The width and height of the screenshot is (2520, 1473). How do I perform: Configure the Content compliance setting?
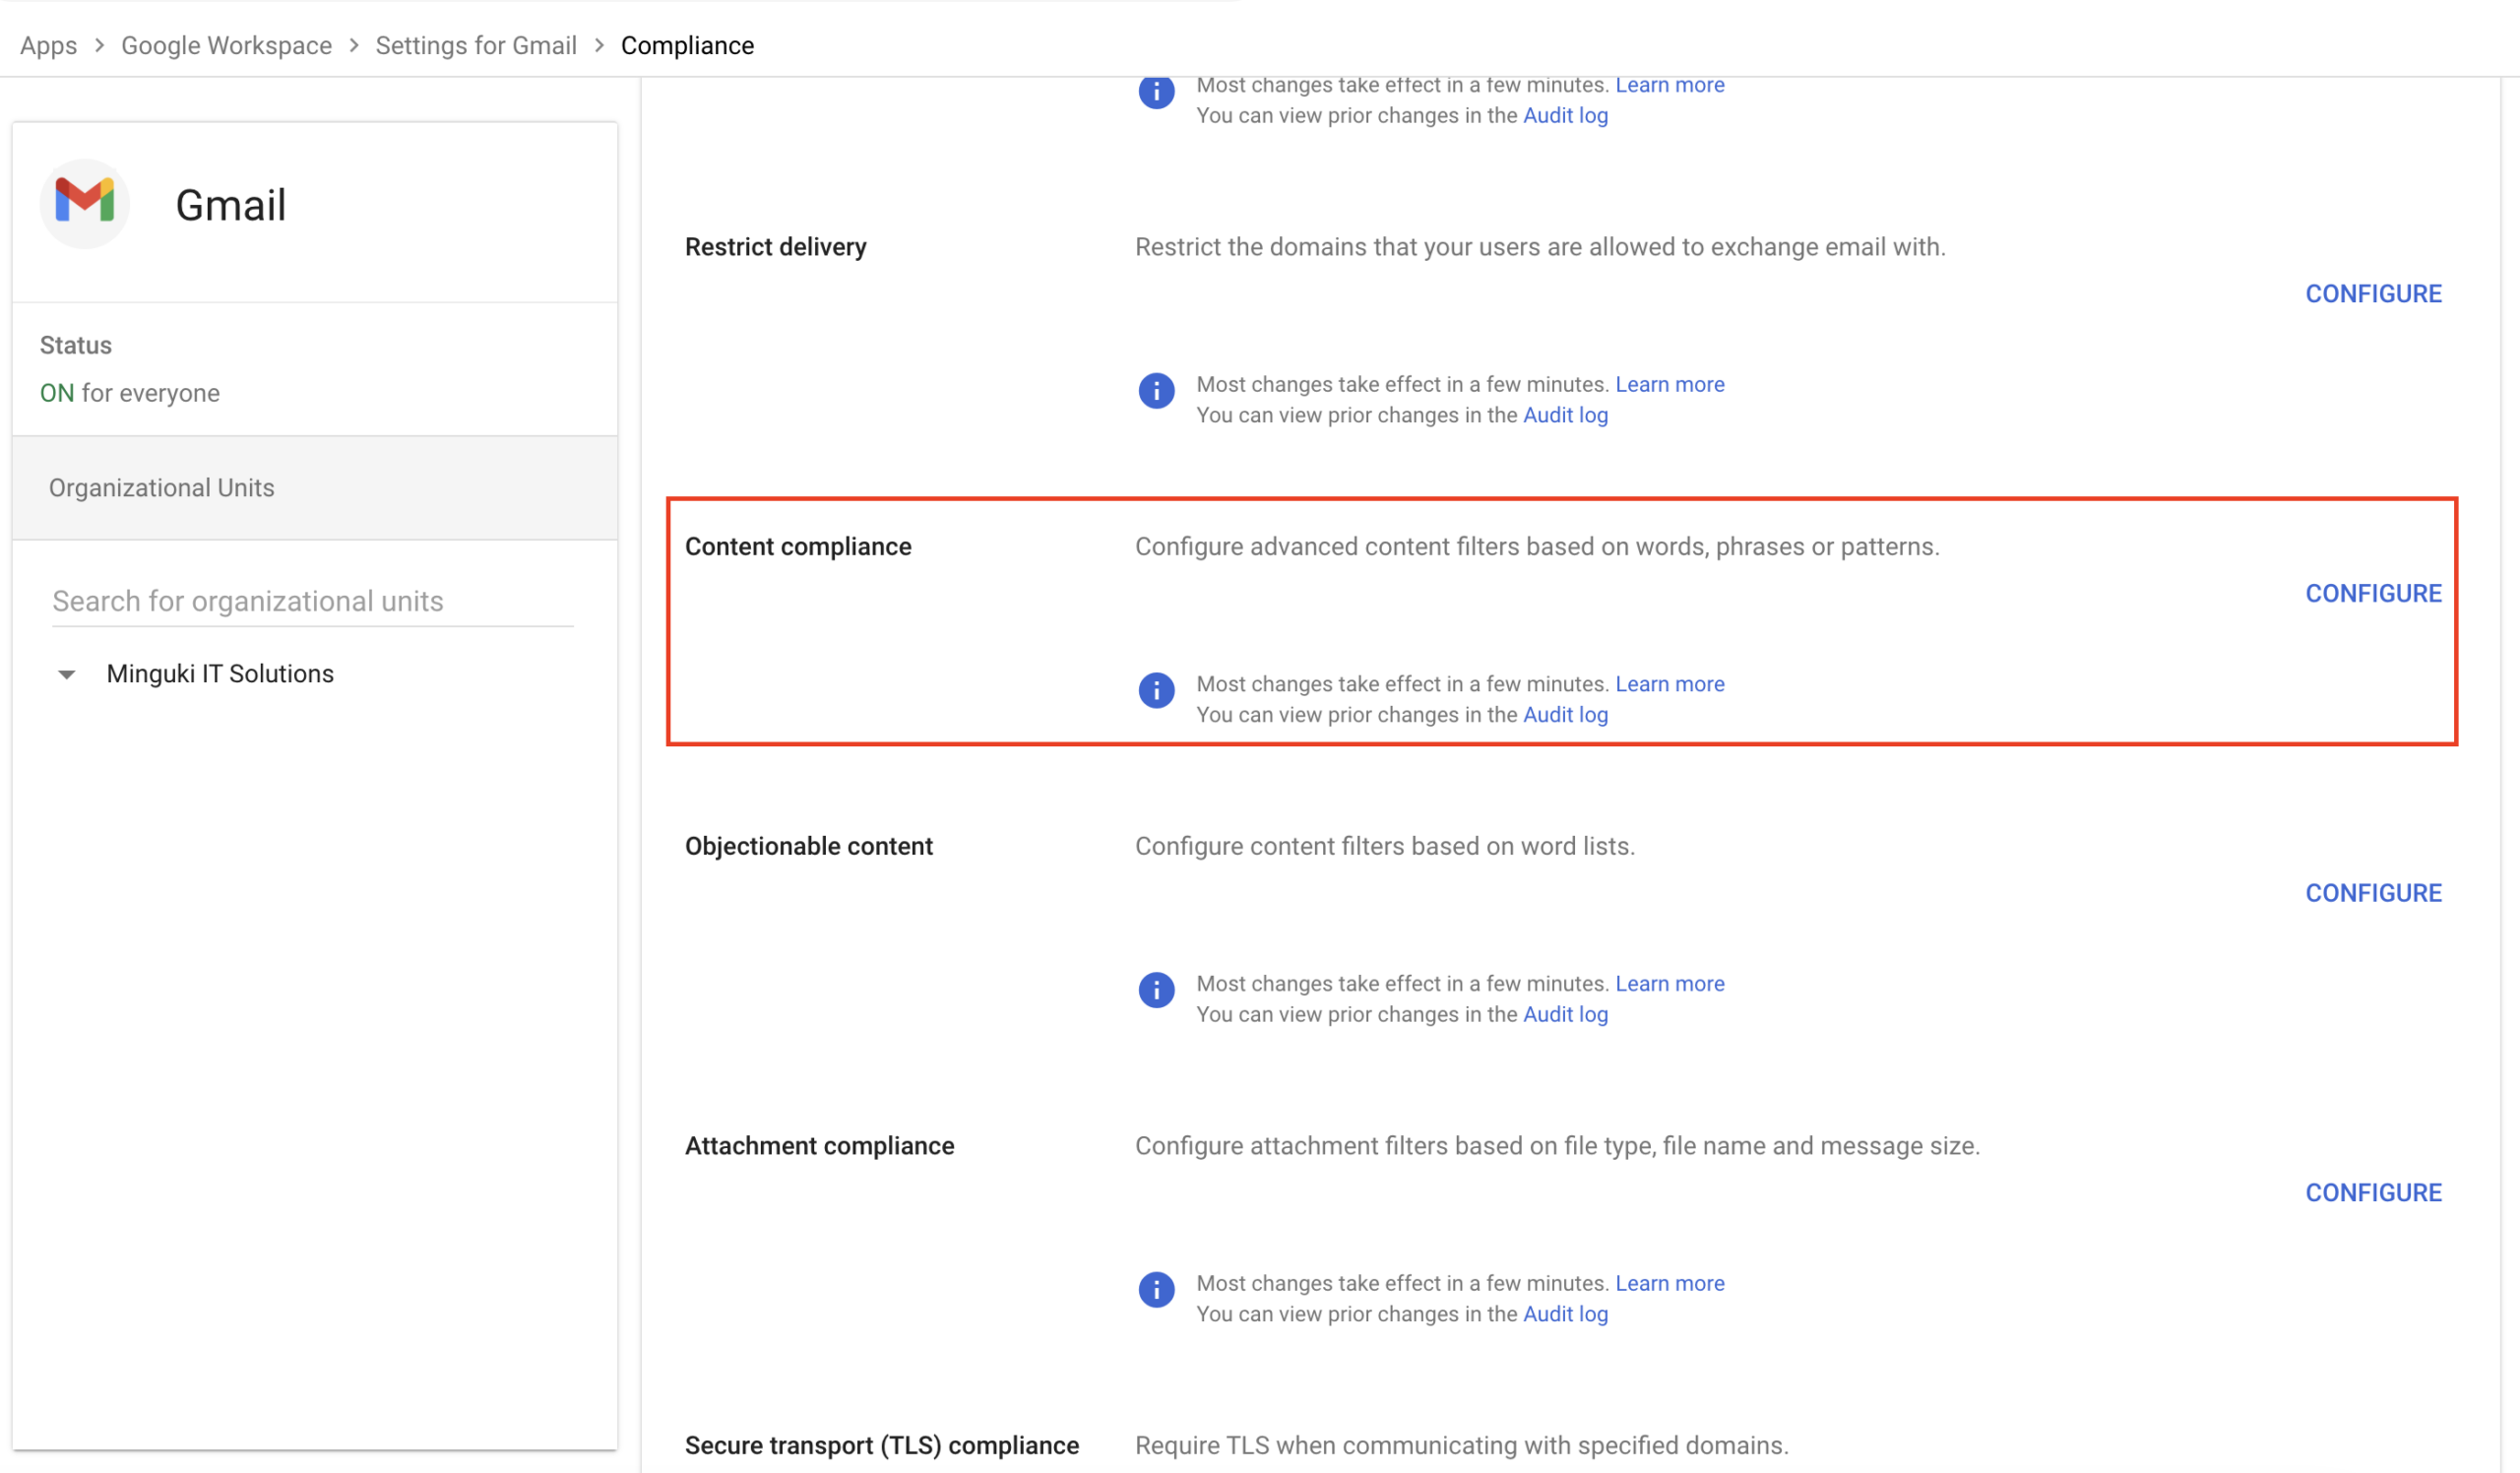[2373, 593]
